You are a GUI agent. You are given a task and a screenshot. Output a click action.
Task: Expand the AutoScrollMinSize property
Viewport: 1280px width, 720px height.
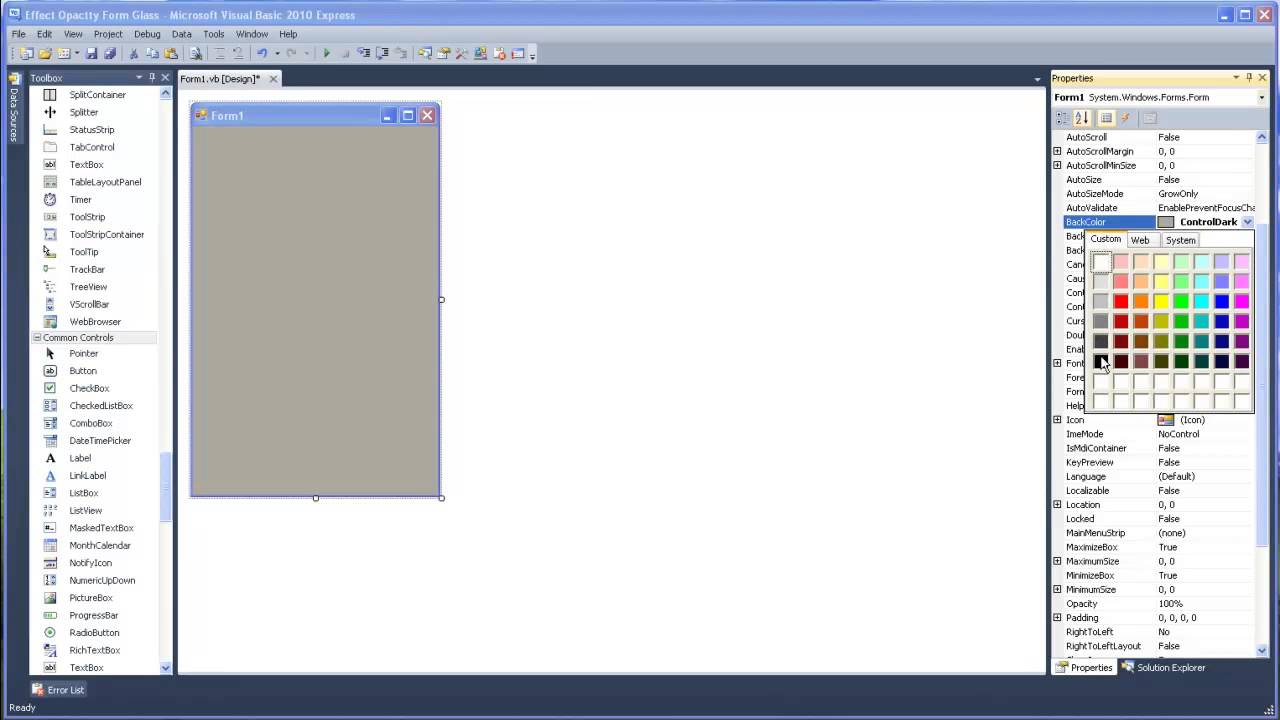pyautogui.click(x=1057, y=165)
